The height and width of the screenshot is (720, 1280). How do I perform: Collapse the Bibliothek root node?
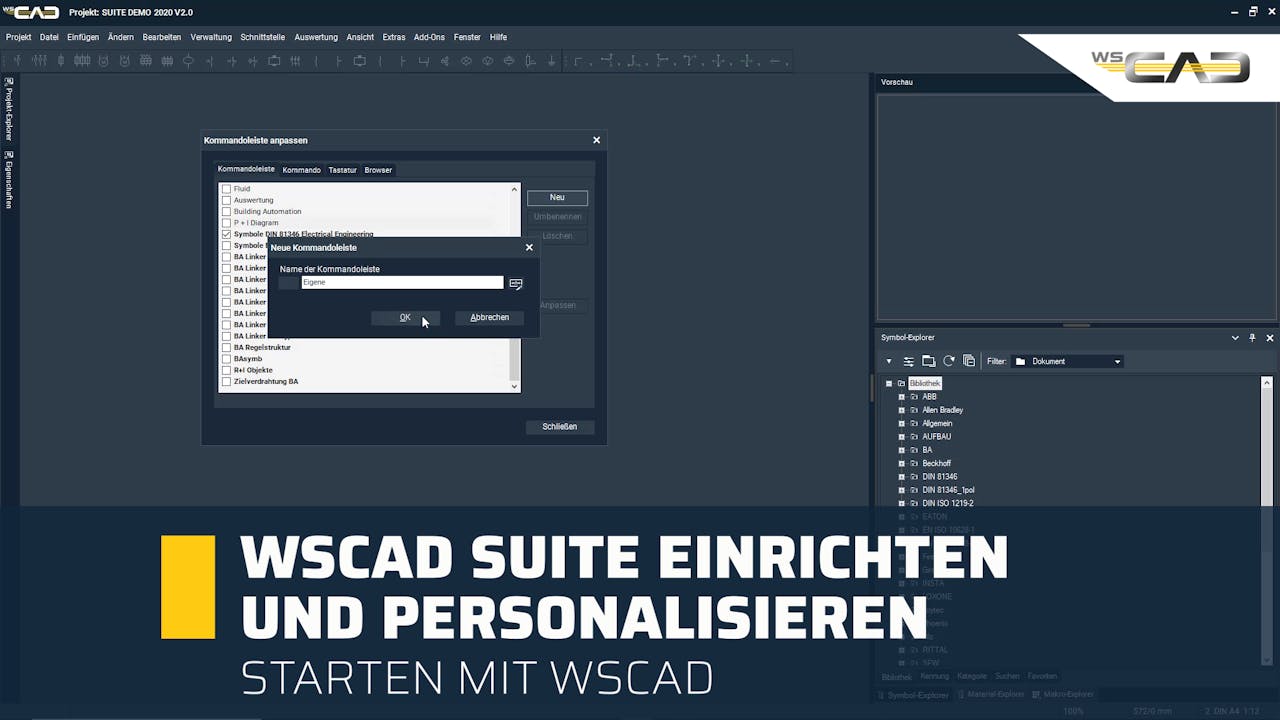point(888,383)
